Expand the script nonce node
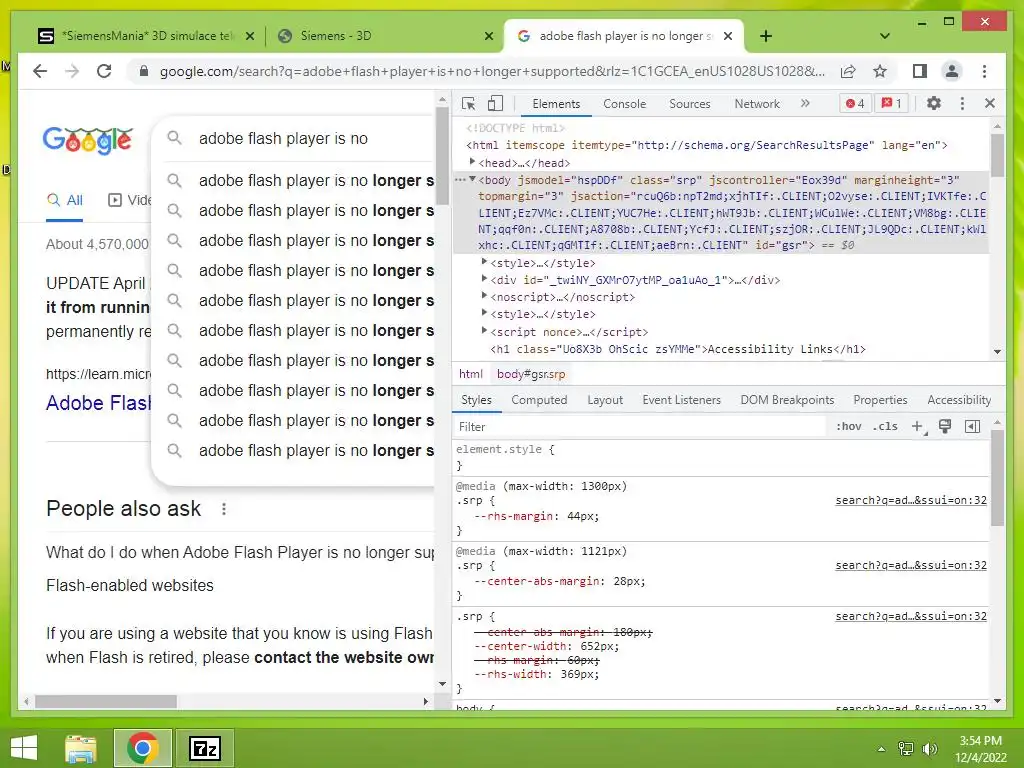This screenshot has height=768, width=1024. [484, 330]
